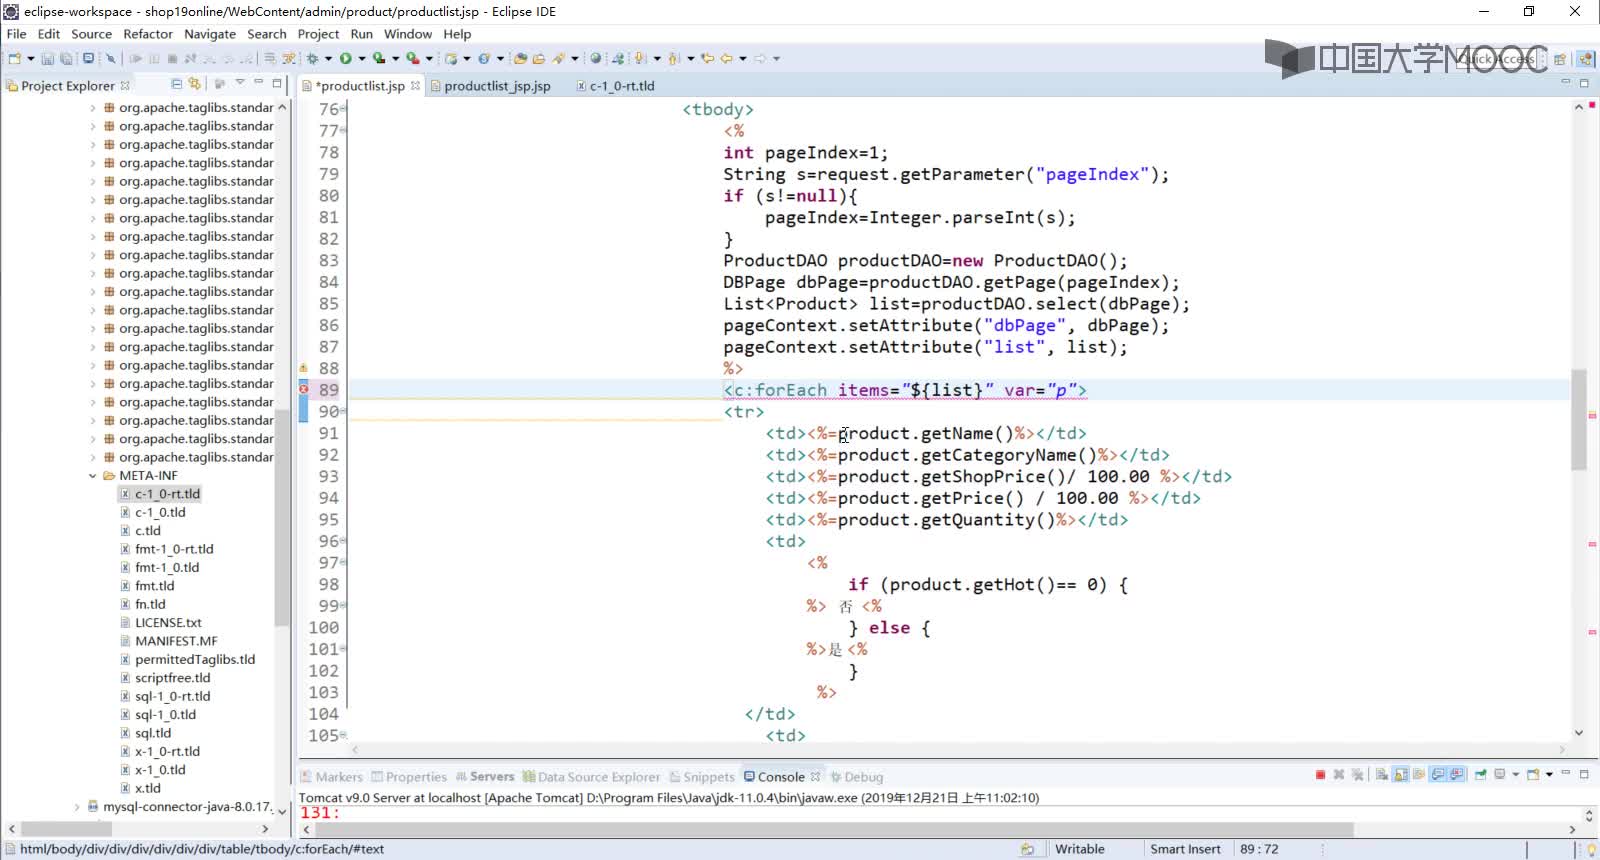Open the Window menu
The width and height of the screenshot is (1600, 860).
coord(408,34)
